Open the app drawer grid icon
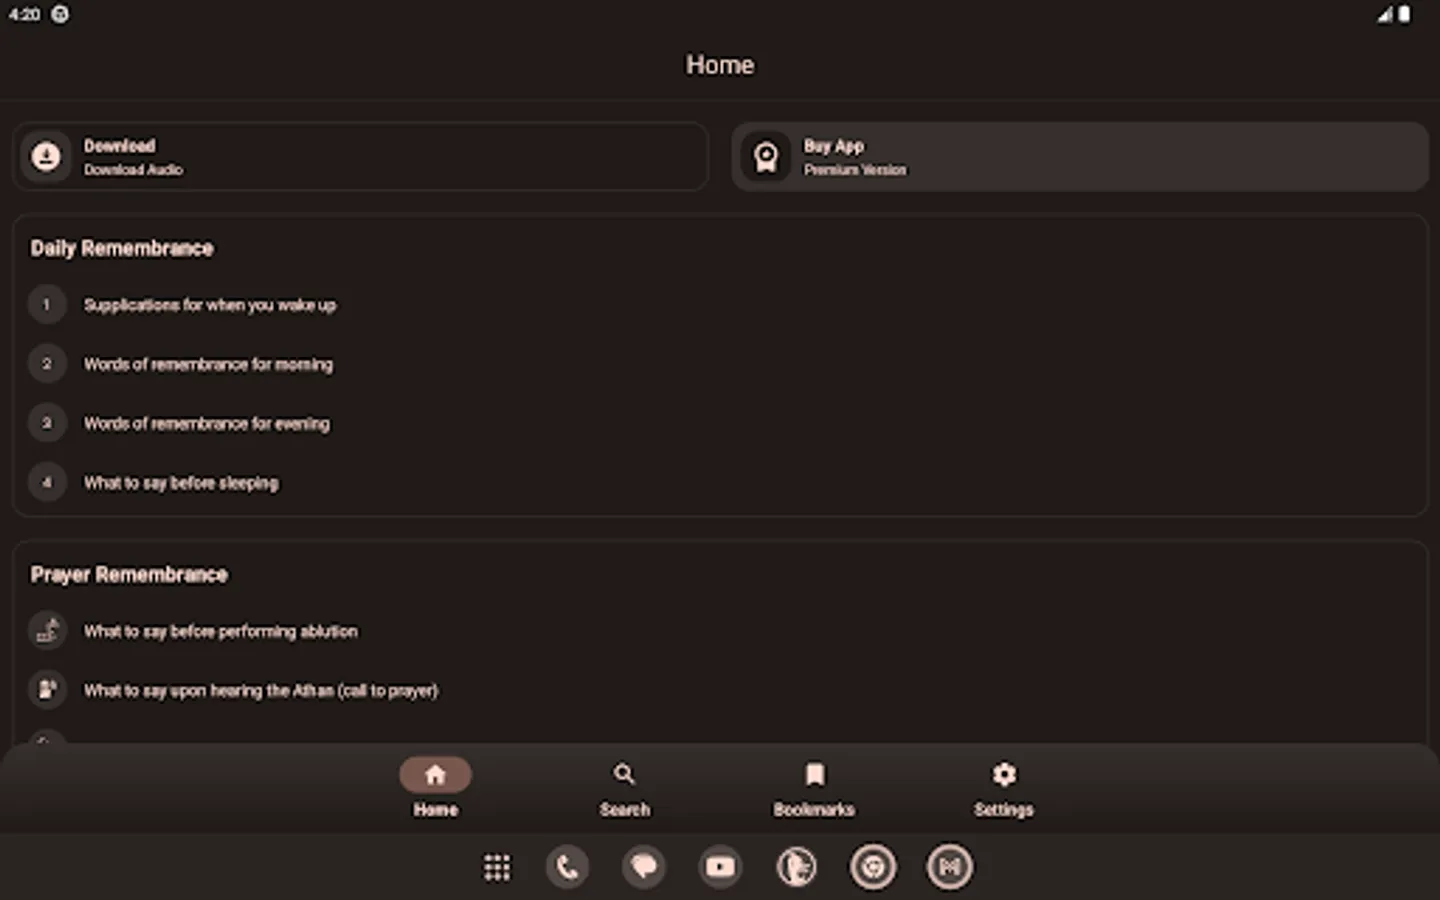 (497, 866)
